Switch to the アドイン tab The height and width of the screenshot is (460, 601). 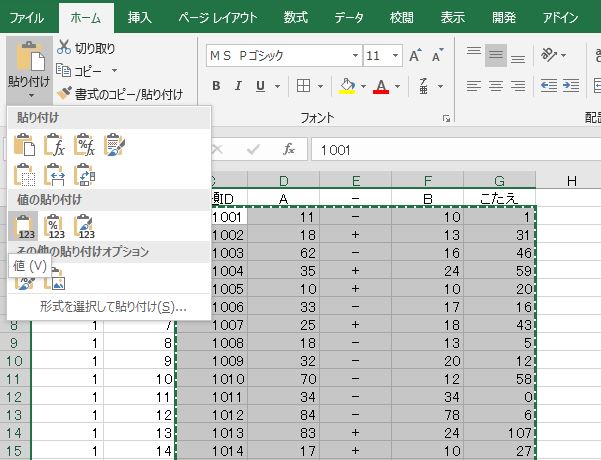click(560, 18)
